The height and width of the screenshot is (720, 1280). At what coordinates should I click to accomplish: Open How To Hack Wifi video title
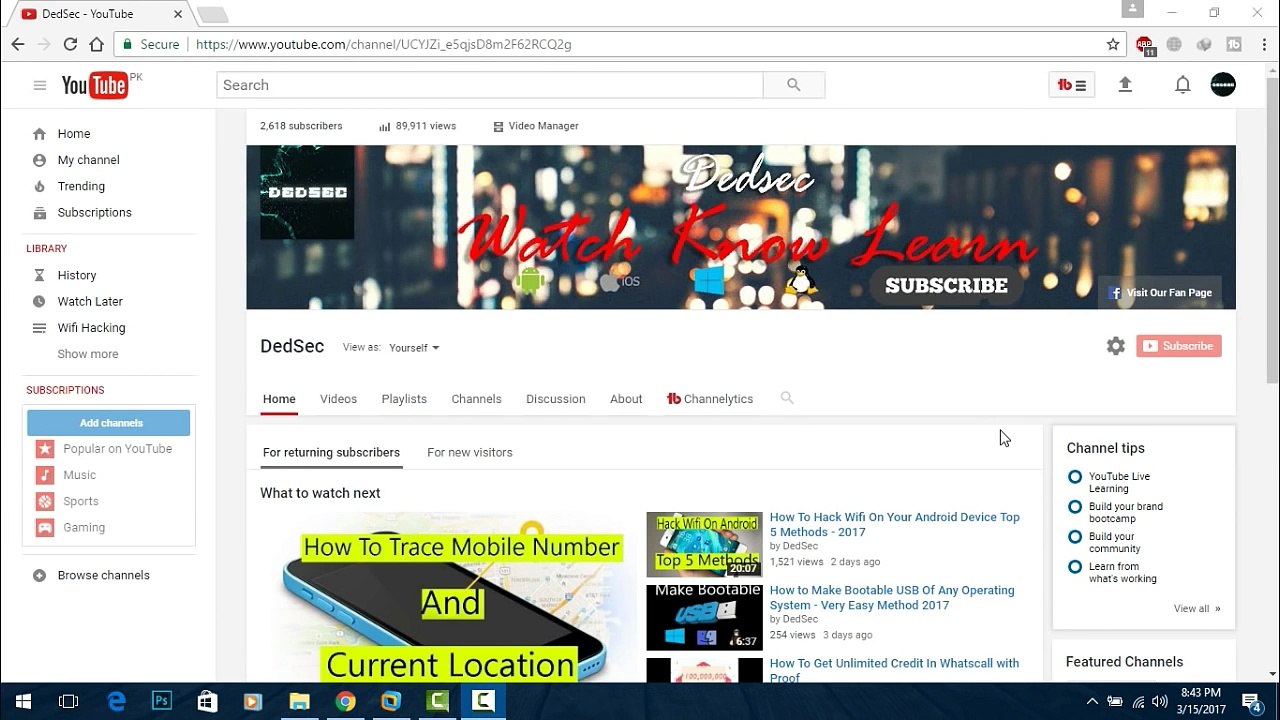(x=895, y=525)
